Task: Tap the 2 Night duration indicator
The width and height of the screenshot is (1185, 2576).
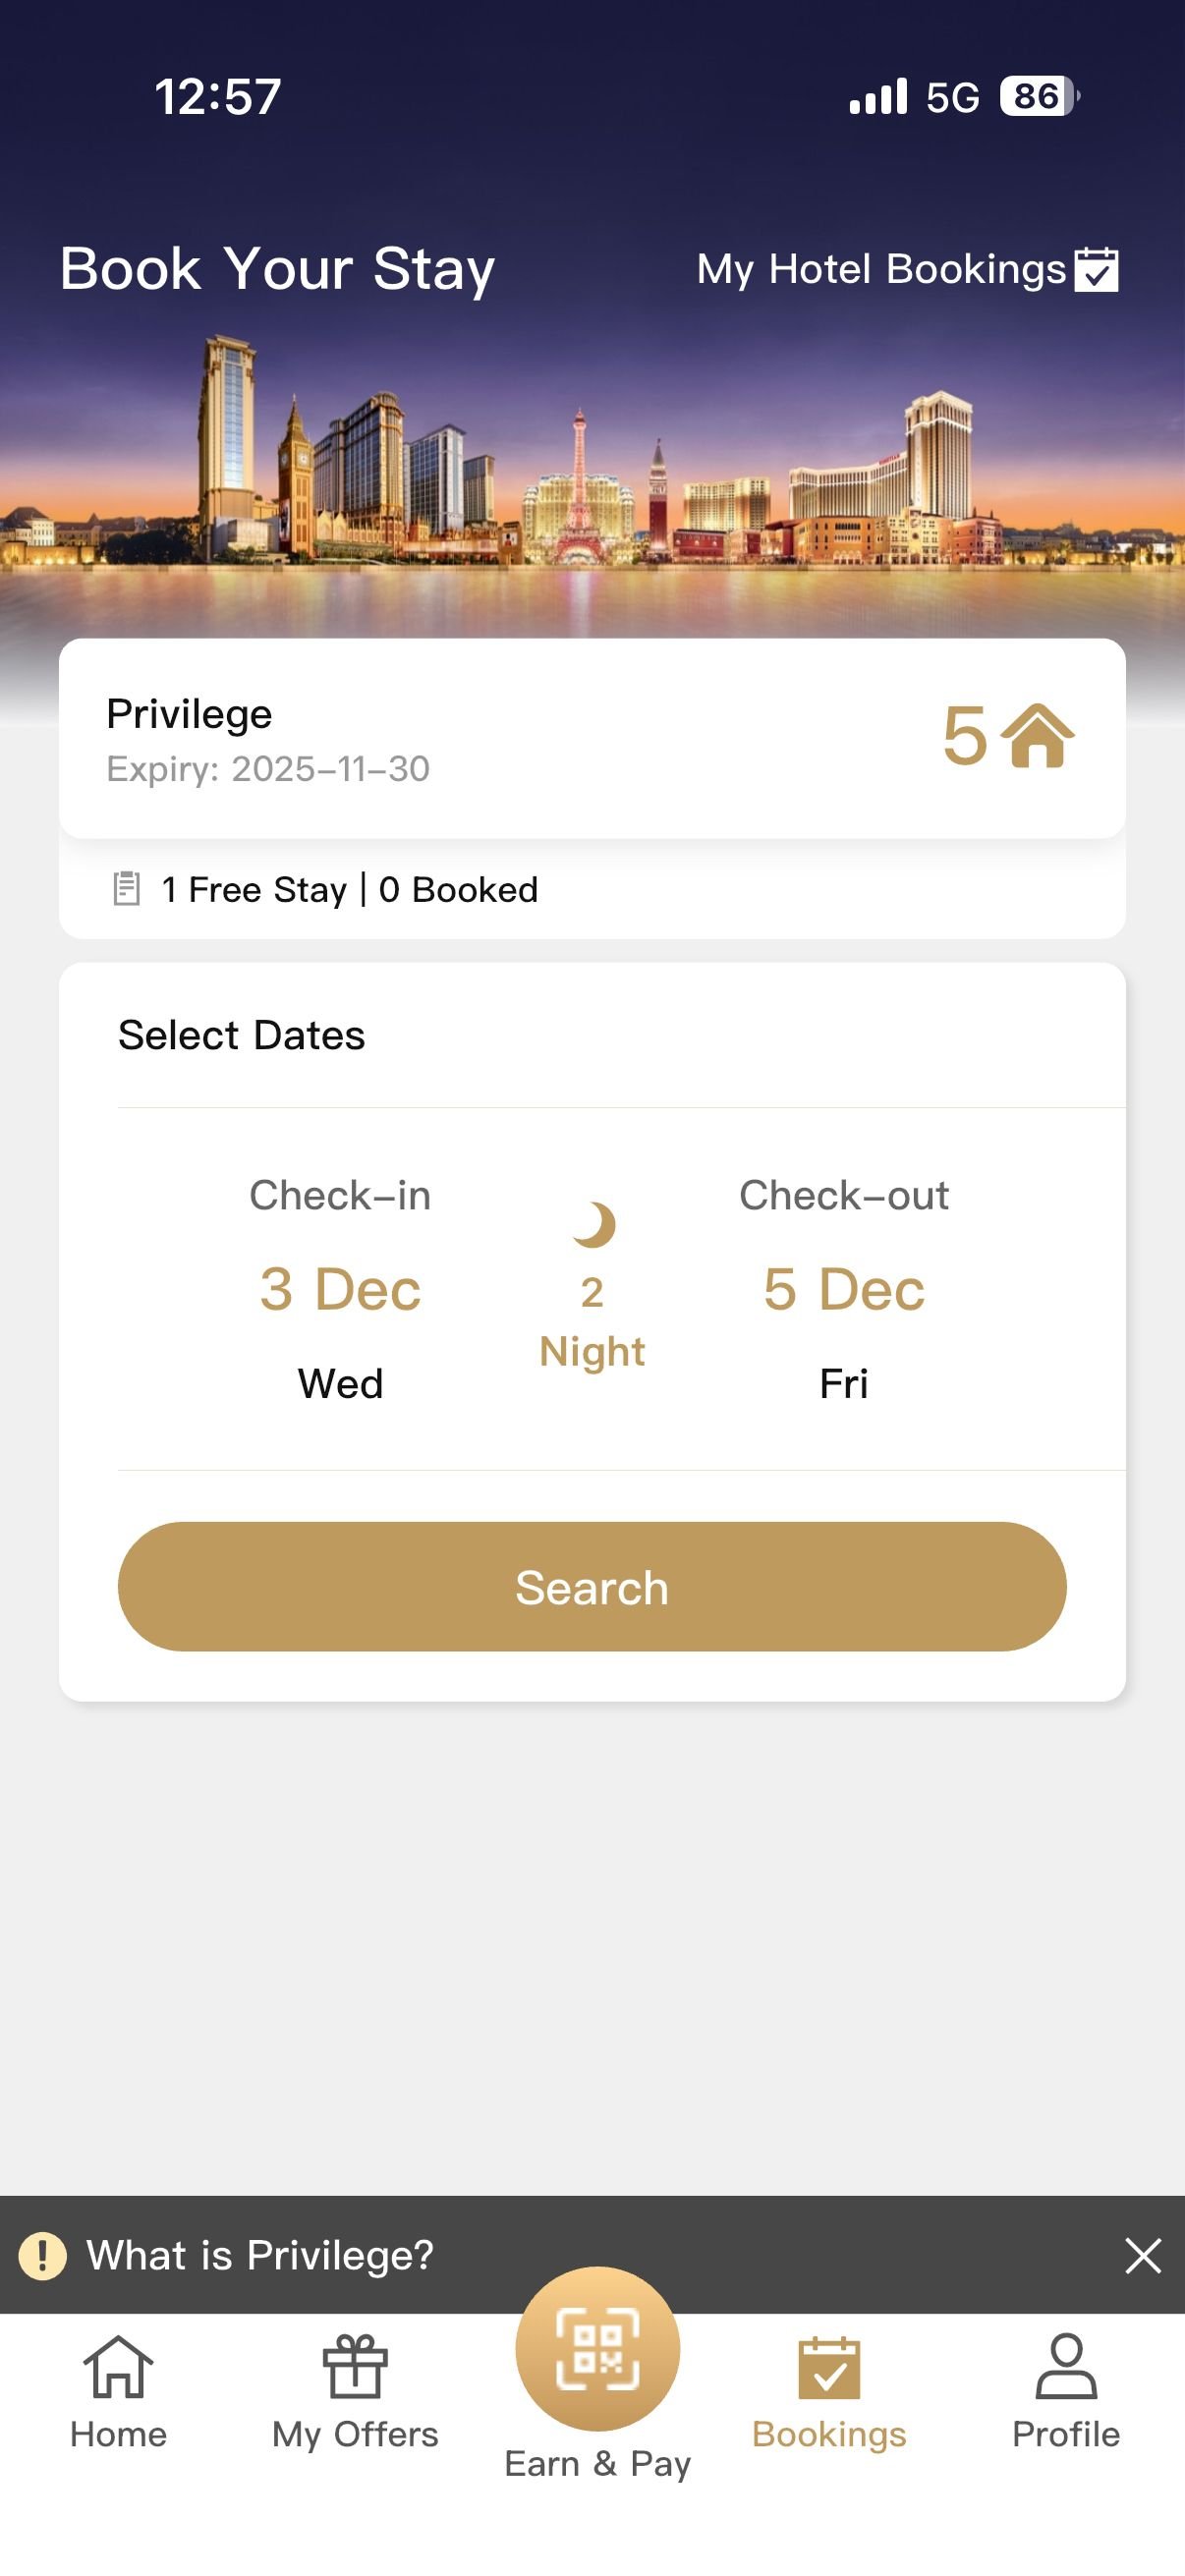Action: [592, 1320]
